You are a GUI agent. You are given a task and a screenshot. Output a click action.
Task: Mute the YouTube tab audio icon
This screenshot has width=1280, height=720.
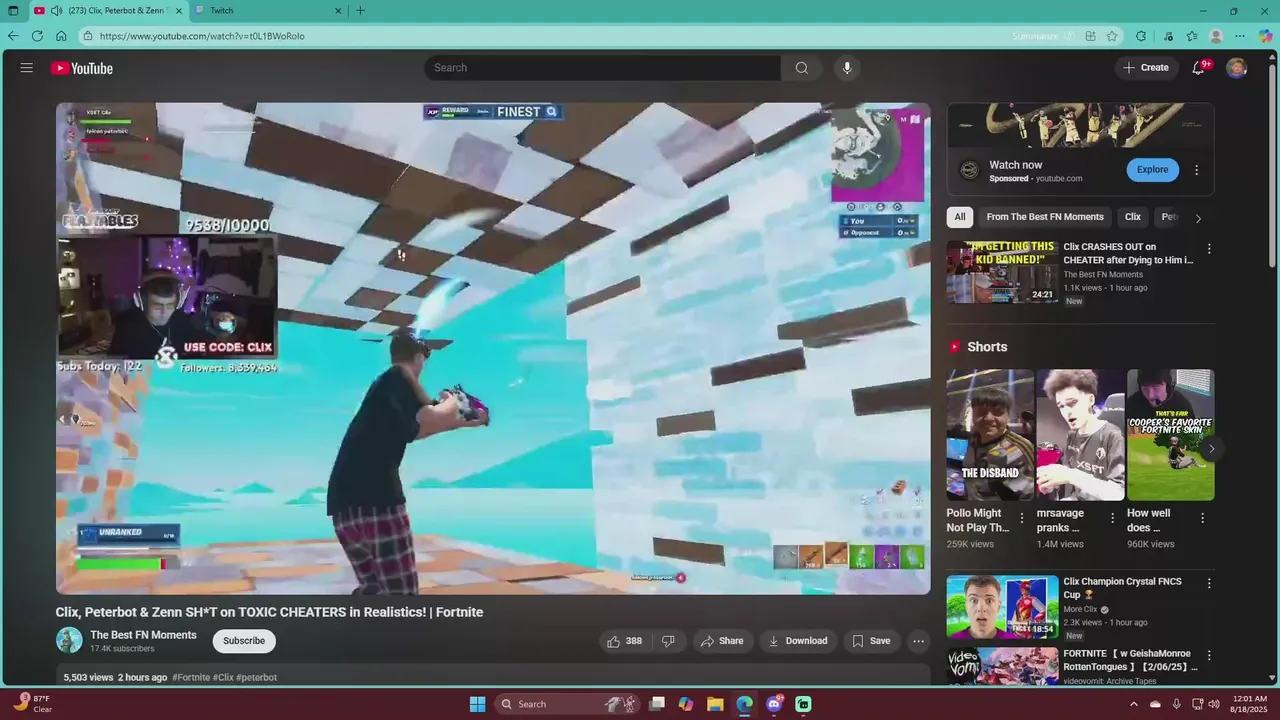pos(57,11)
